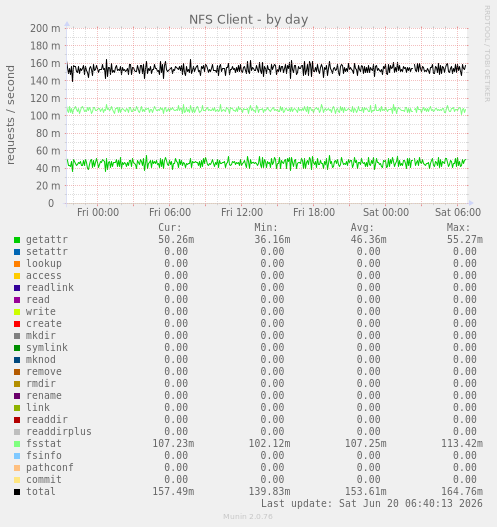Click the readdirplus legend label
Image resolution: width=497 pixels, height=527 pixels.
click(59, 432)
